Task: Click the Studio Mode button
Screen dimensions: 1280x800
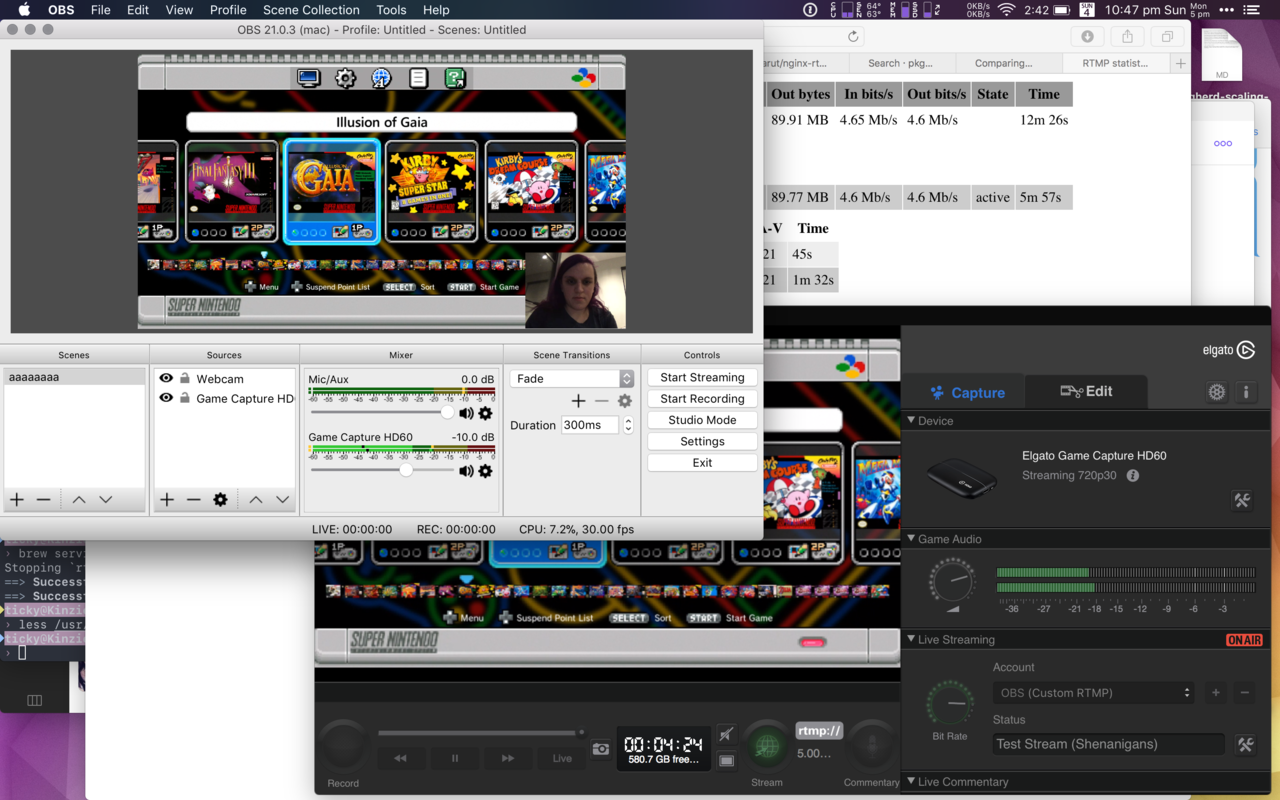Action: pyautogui.click(x=702, y=420)
